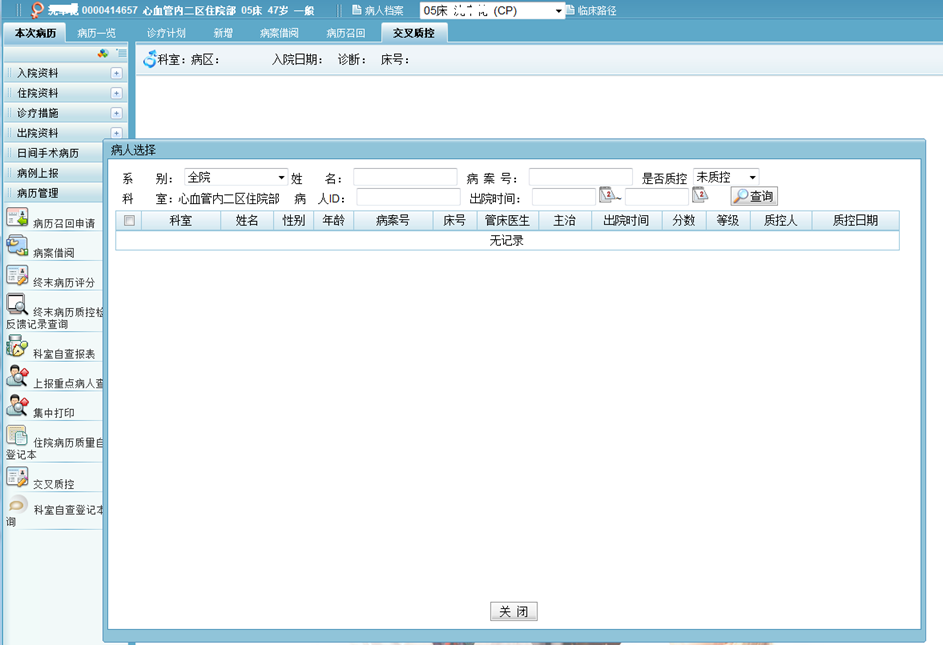The width and height of the screenshot is (943, 645).
Task: Open the 上报重点病人 query icon
Action: coord(17,376)
